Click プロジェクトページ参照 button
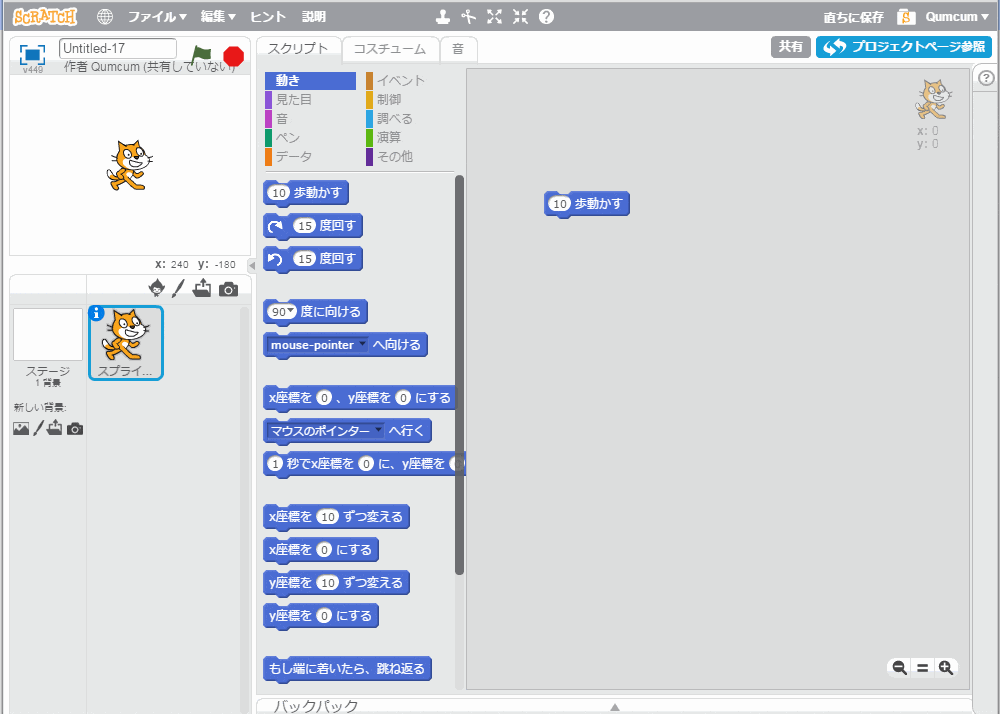The width and height of the screenshot is (1000, 714). (x=904, y=47)
